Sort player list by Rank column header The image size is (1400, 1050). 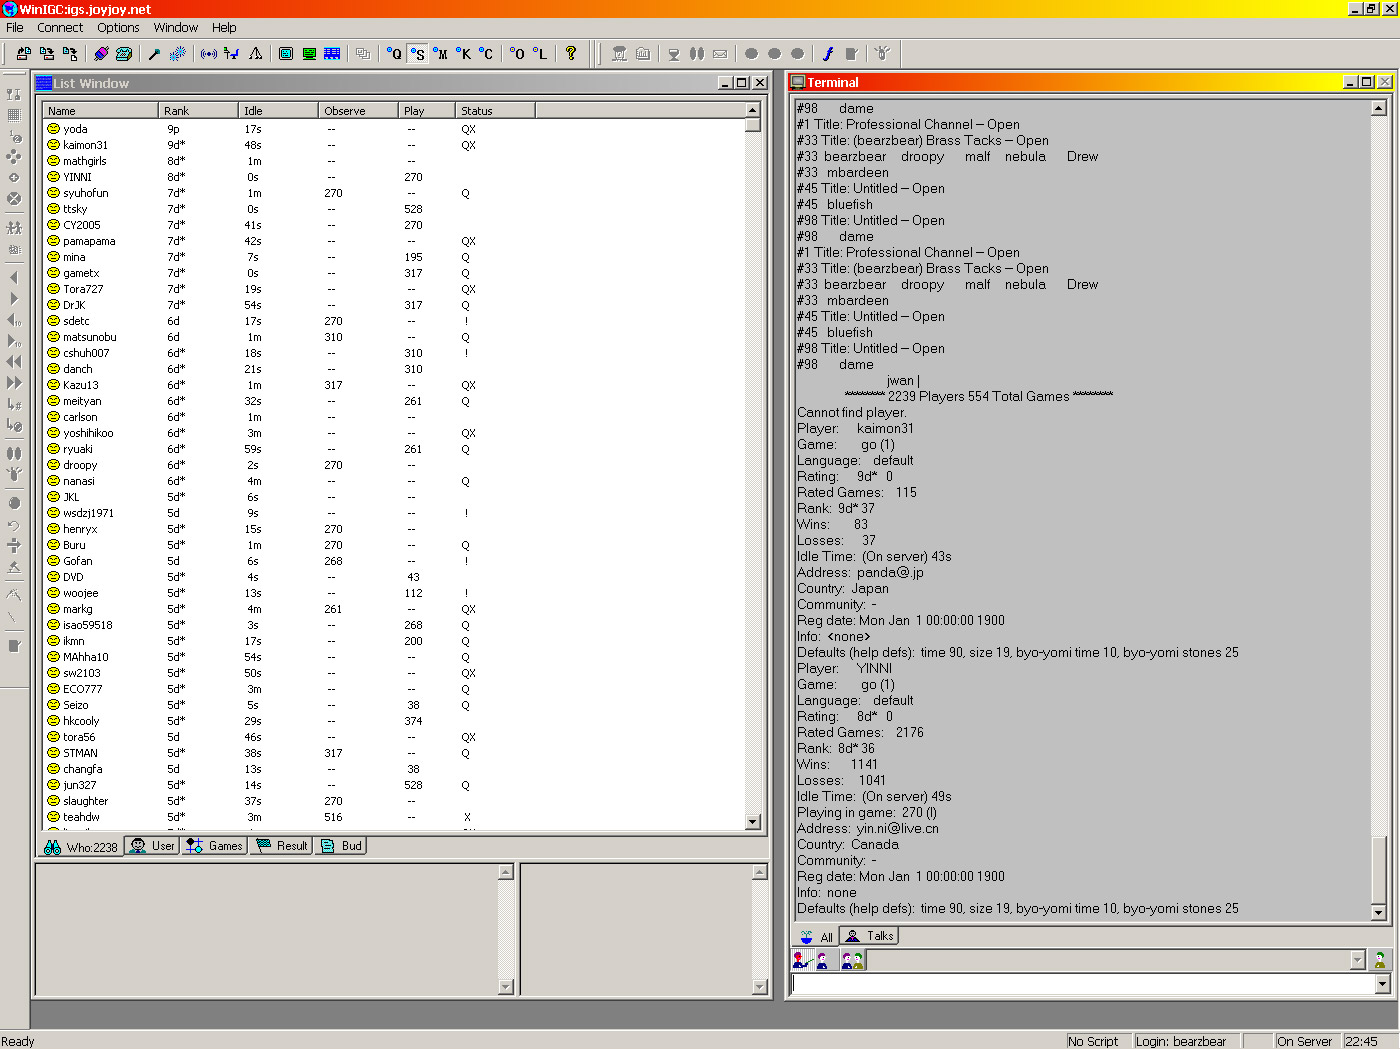coord(198,111)
